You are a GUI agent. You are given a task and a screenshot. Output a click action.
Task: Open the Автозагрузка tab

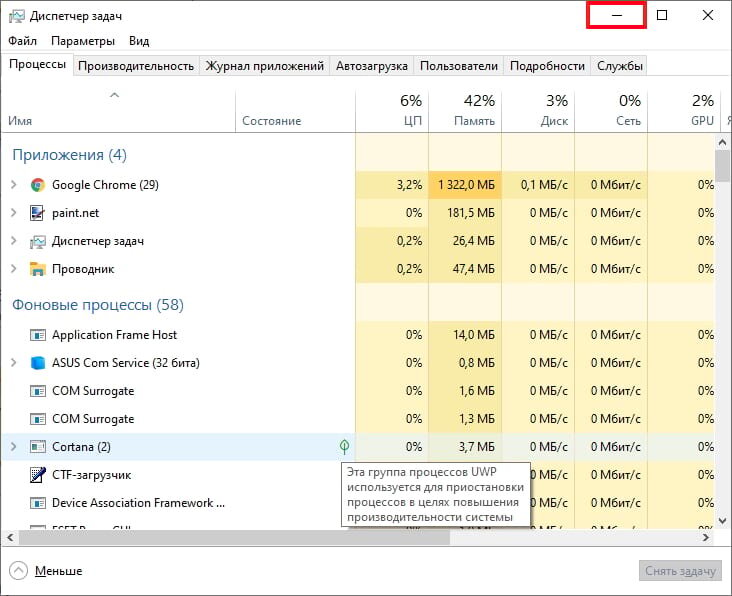(372, 66)
